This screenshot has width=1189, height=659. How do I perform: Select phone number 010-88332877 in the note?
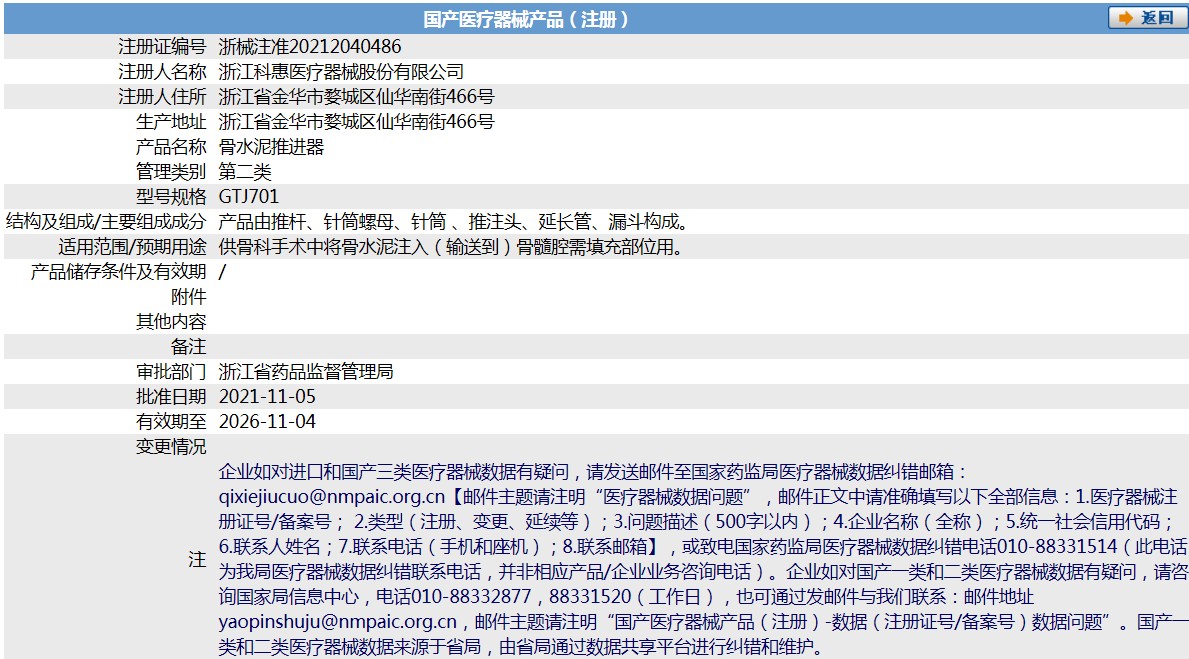[x=470, y=598]
